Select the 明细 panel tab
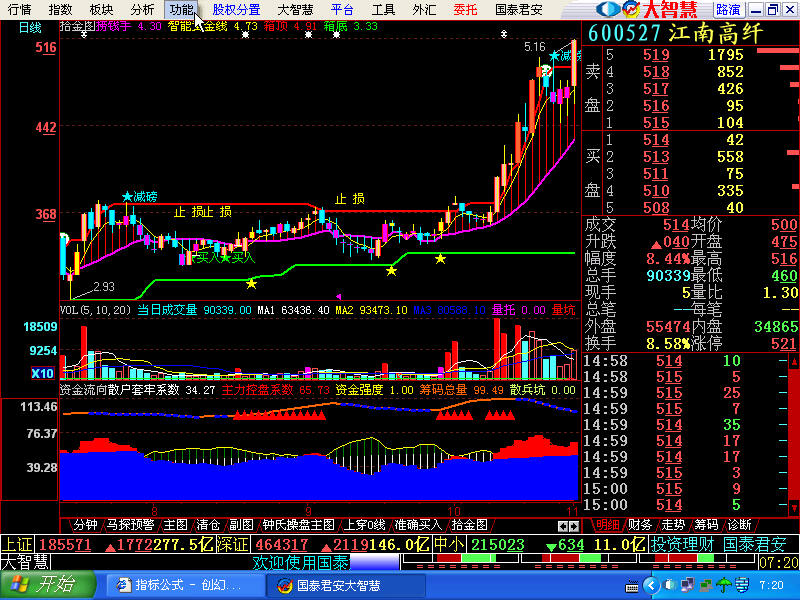This screenshot has height=600, width=800. pos(608,524)
